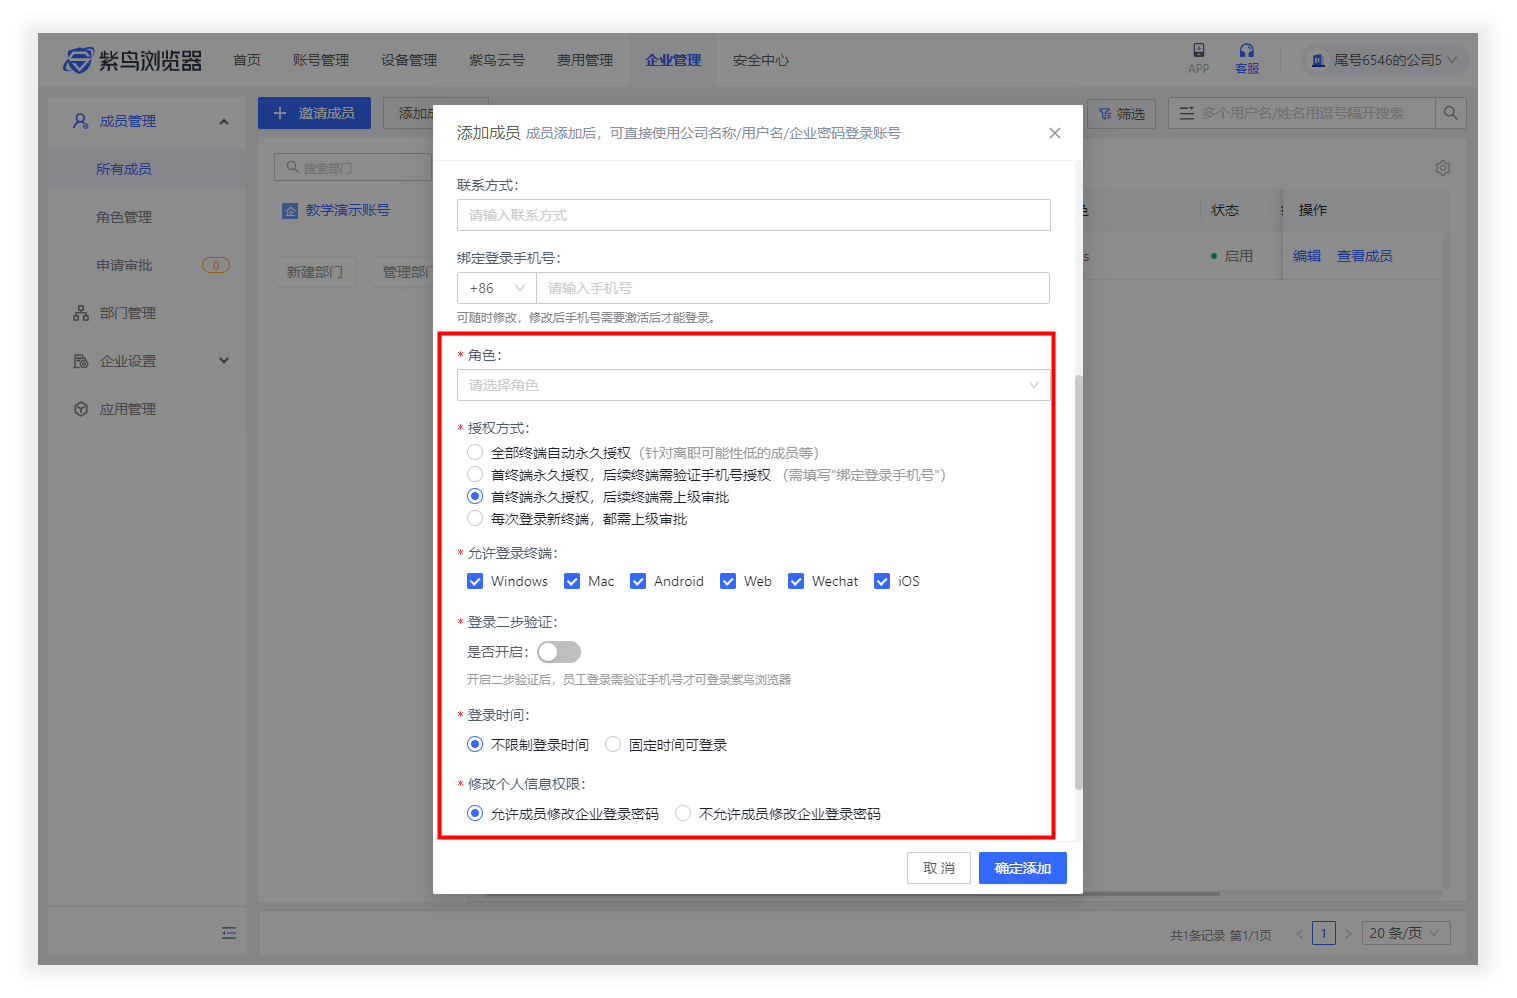Enable the two-step login verification switch
Viewport: 1517px width, 998px height.
click(x=558, y=652)
